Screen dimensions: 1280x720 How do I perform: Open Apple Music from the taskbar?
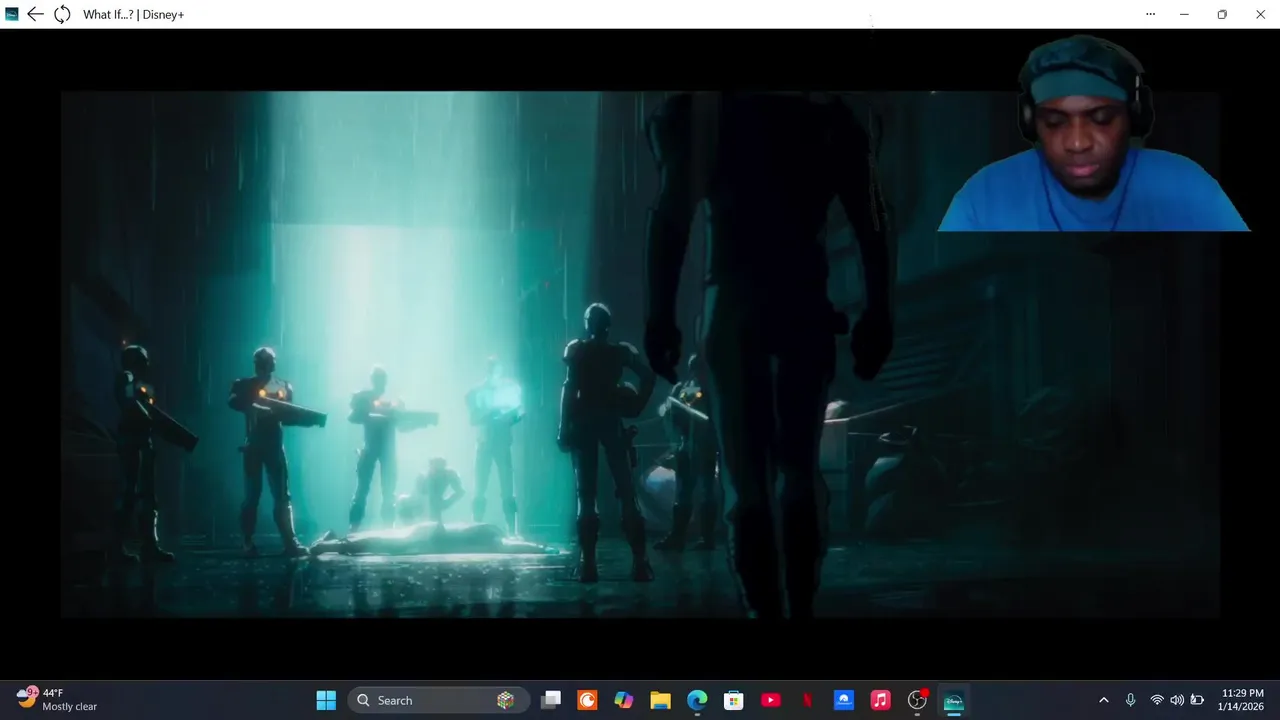[x=880, y=700]
